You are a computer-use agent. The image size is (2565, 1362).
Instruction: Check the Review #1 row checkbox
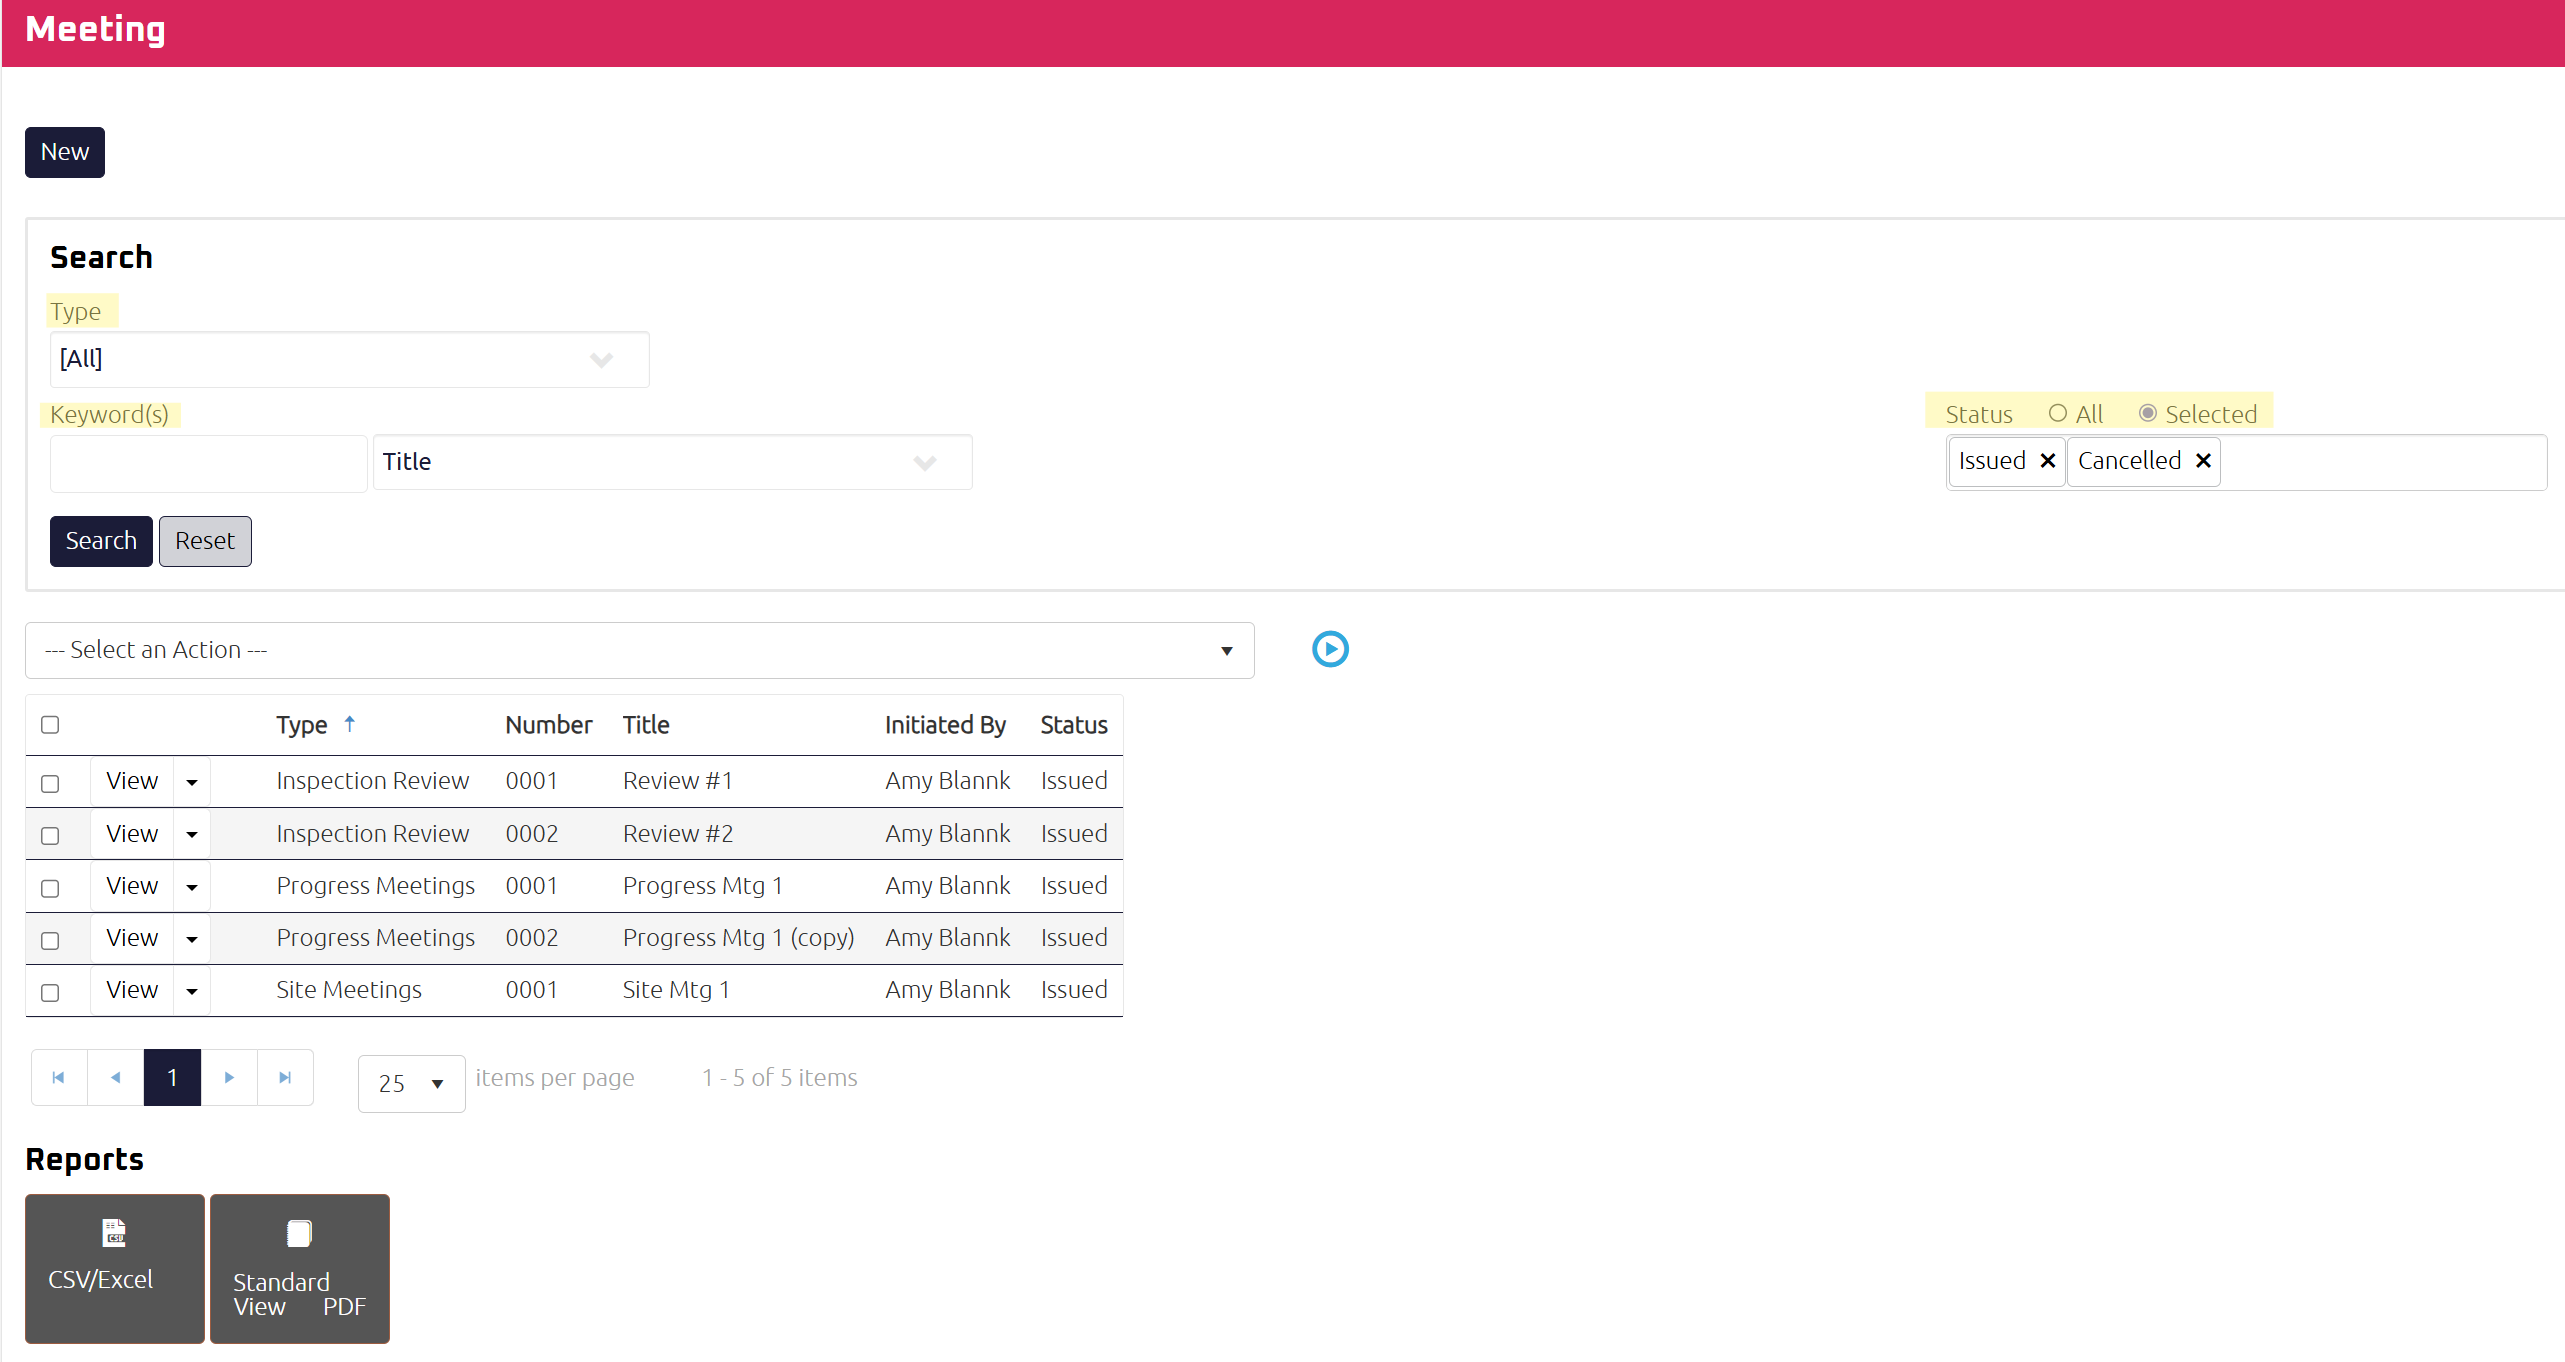pyautogui.click(x=50, y=783)
